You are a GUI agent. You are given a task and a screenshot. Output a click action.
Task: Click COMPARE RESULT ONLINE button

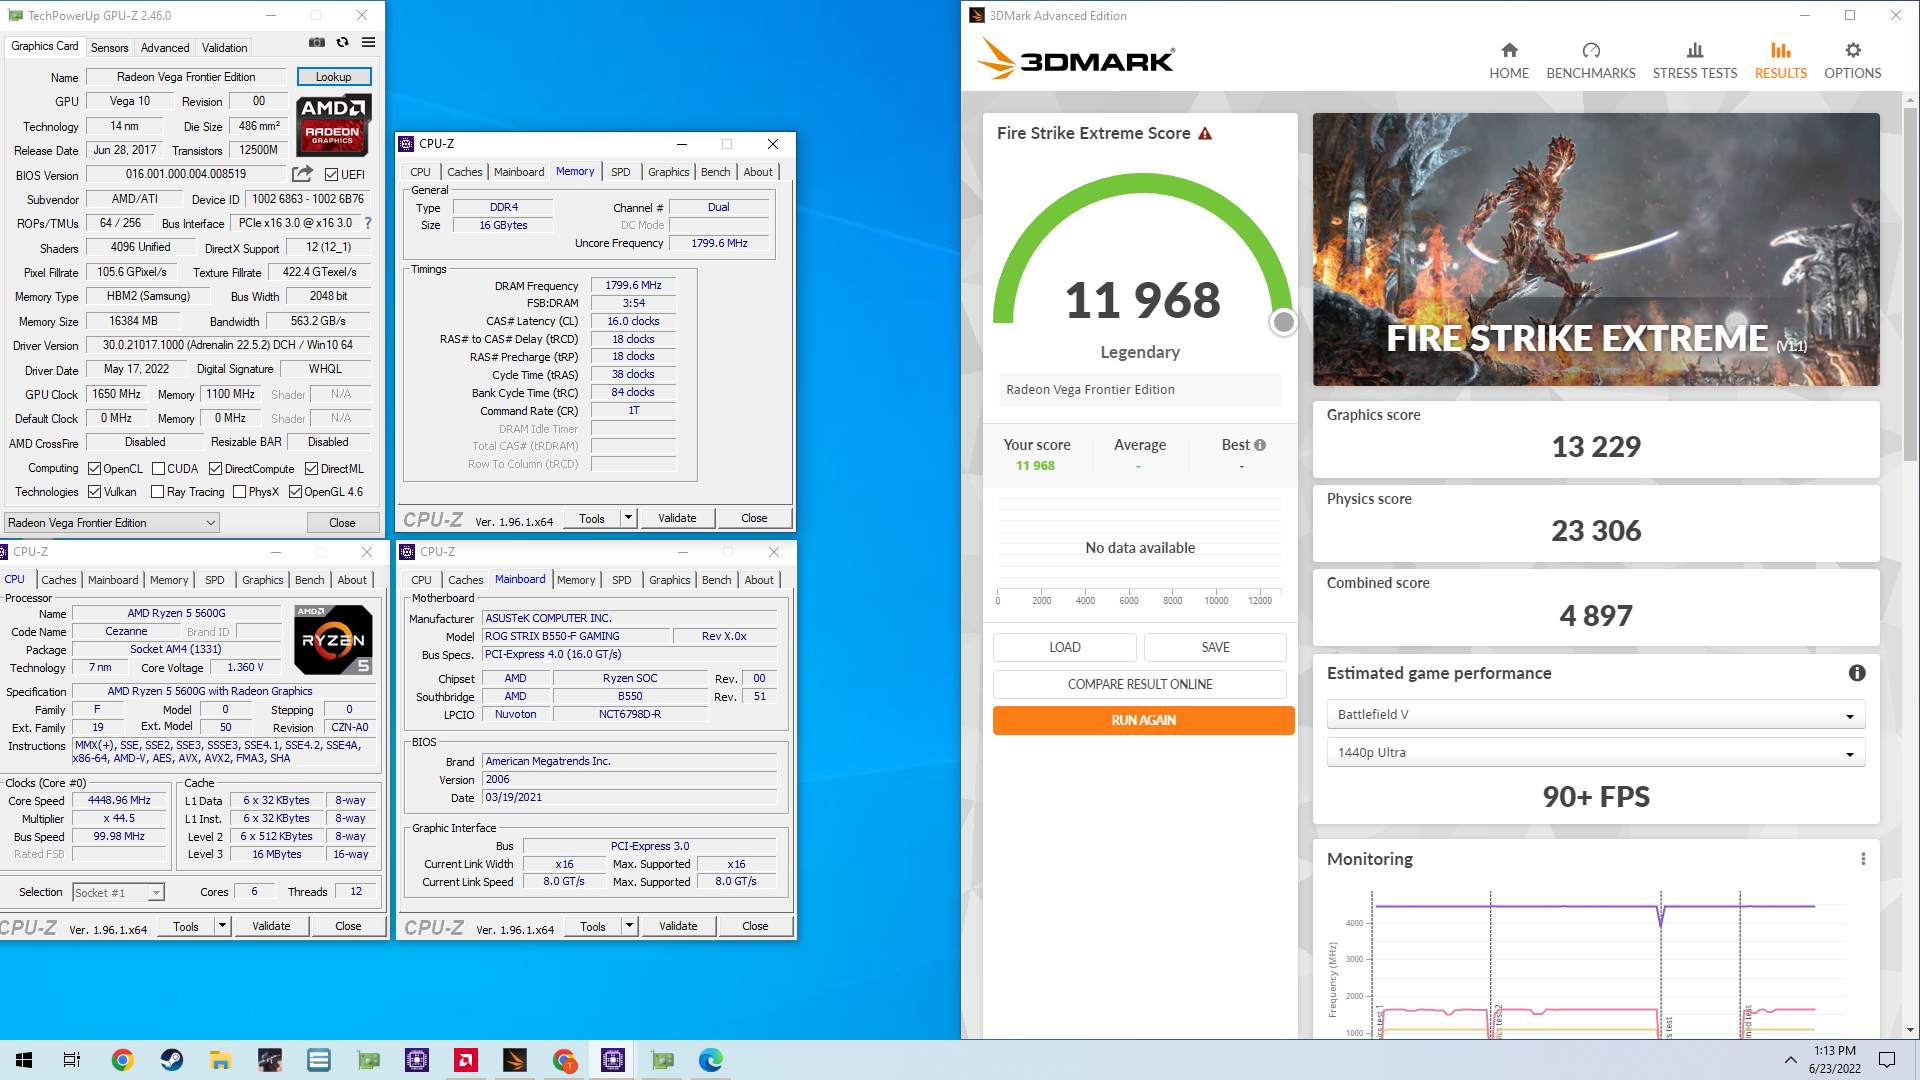[1140, 684]
